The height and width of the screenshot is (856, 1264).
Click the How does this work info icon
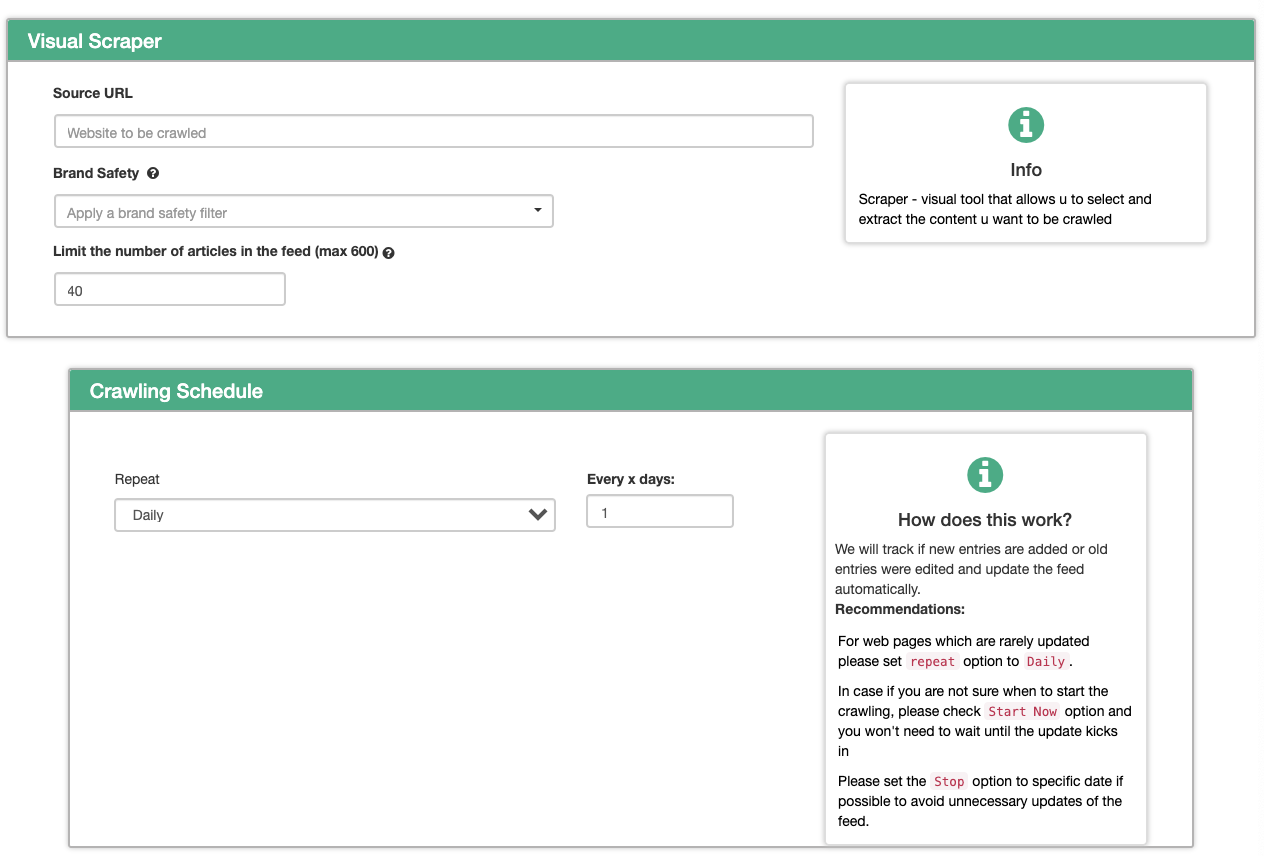point(985,475)
